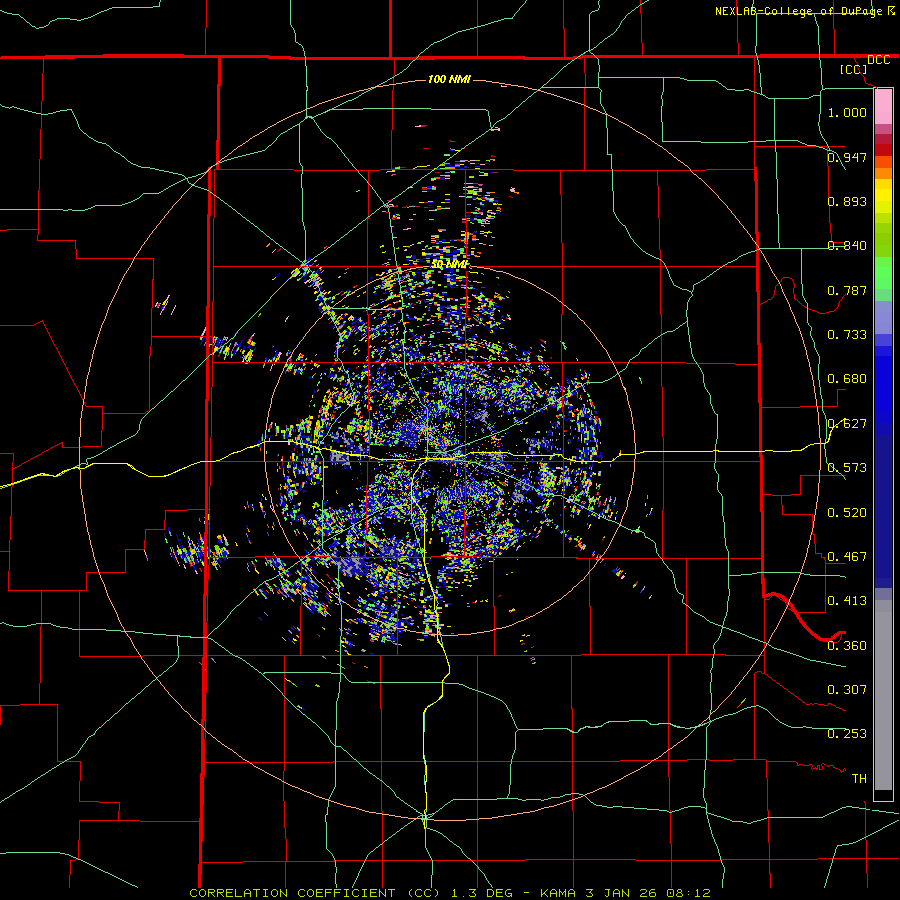This screenshot has height=900, width=900.
Task: Click the 0.627 scale value
Action: [x=847, y=424]
